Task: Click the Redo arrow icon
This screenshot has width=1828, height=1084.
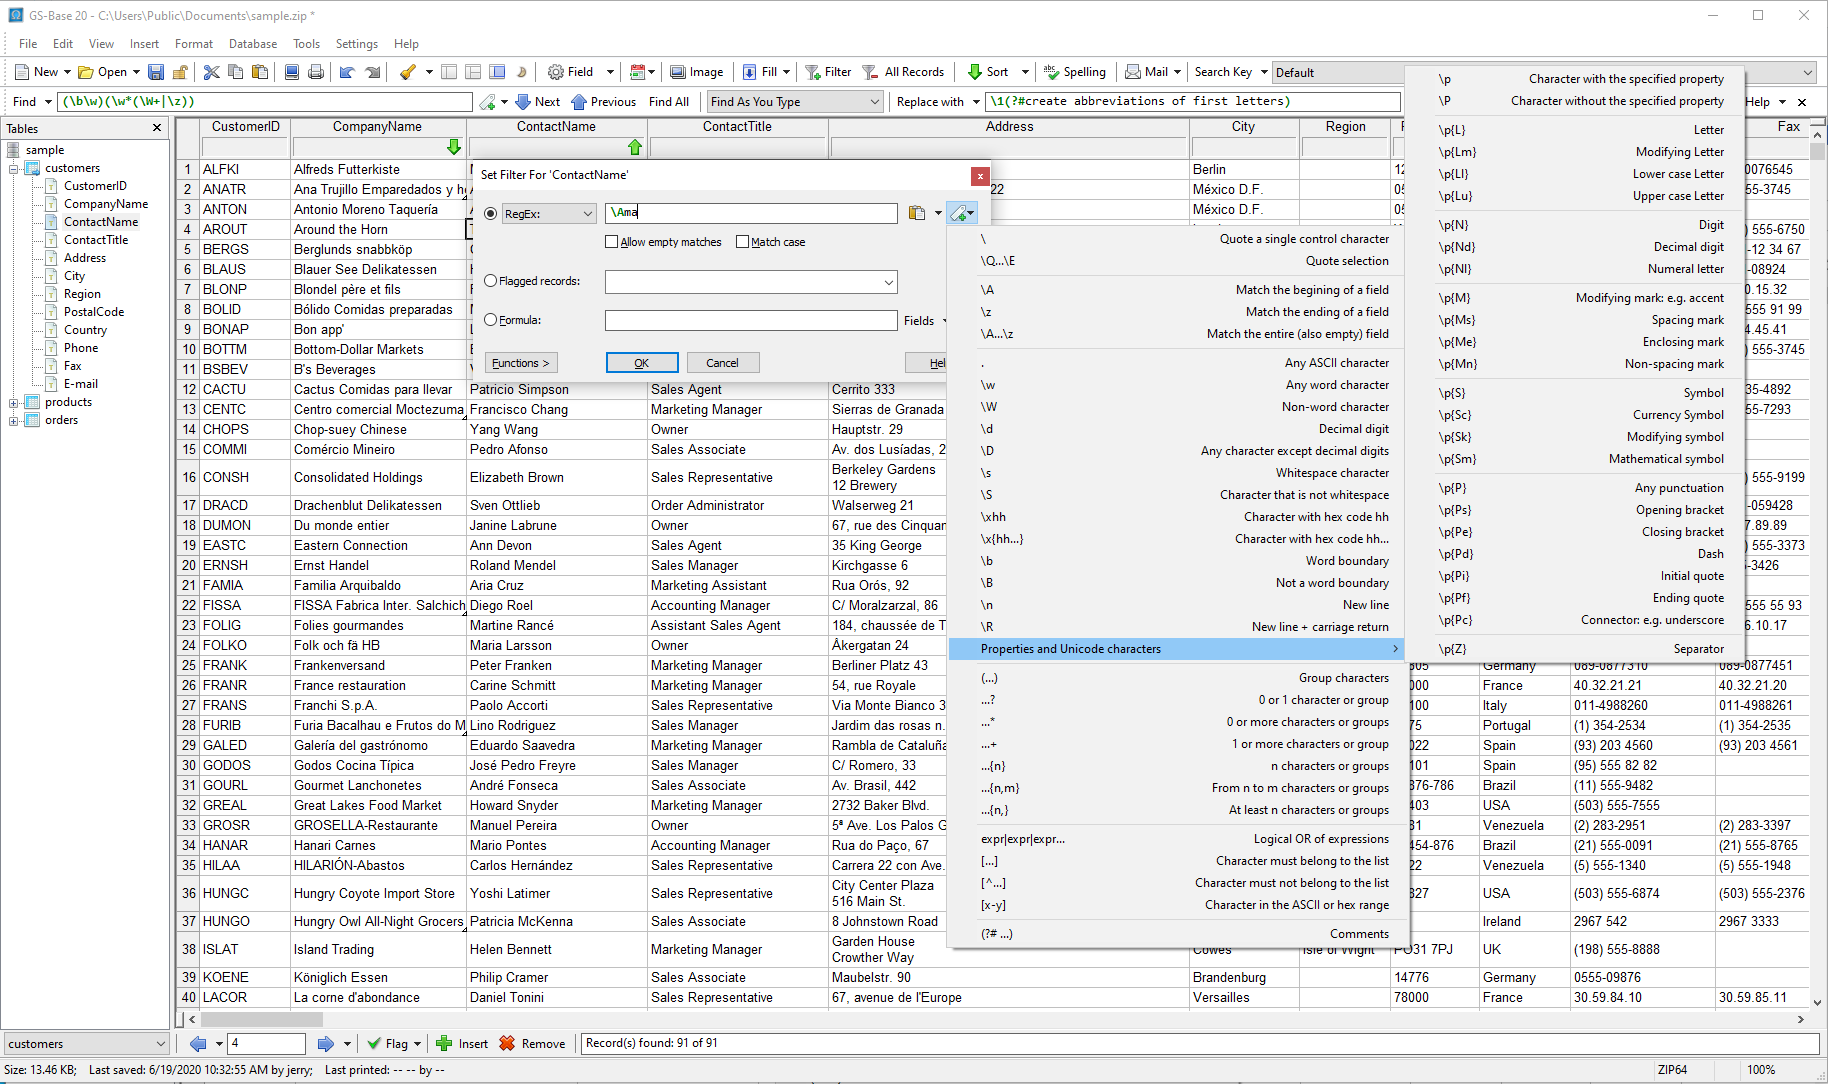Action: pos(372,72)
